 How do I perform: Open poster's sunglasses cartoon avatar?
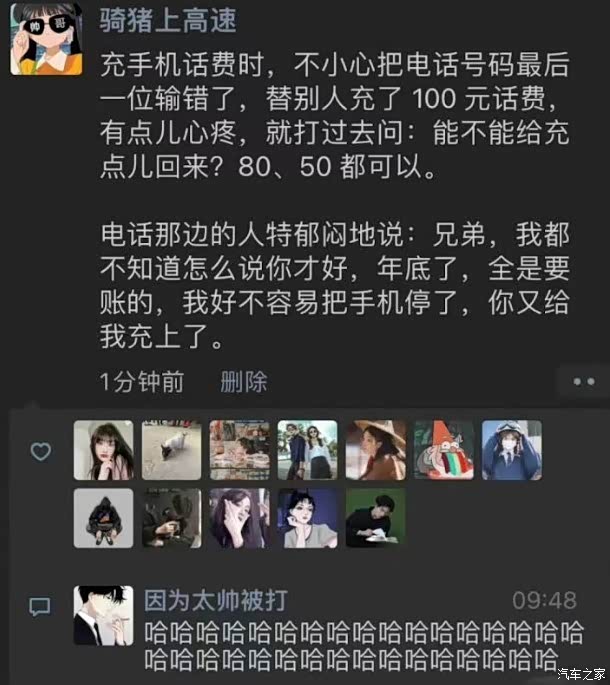click(x=46, y=39)
